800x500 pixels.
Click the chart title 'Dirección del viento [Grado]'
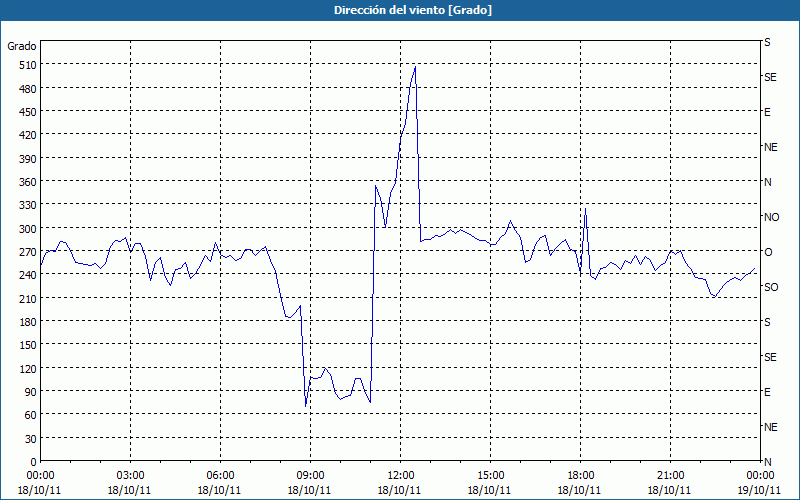click(x=413, y=10)
